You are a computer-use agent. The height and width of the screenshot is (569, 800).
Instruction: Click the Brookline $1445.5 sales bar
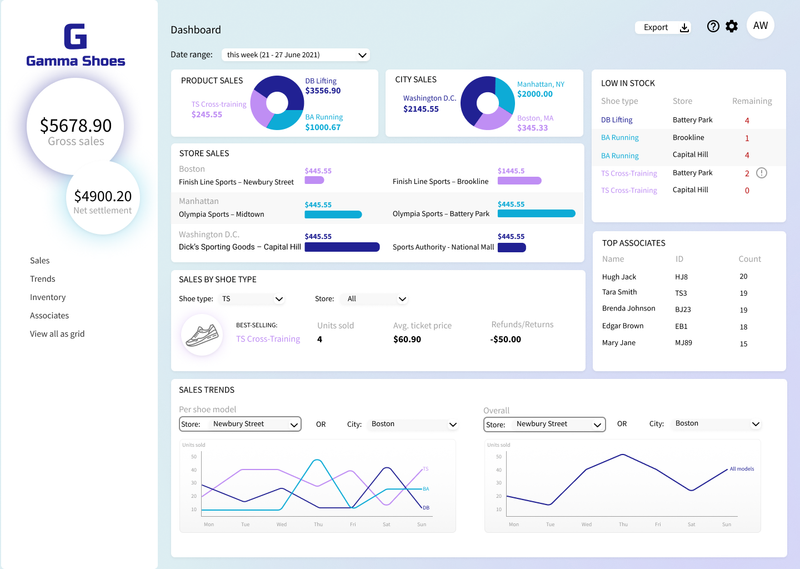point(519,180)
